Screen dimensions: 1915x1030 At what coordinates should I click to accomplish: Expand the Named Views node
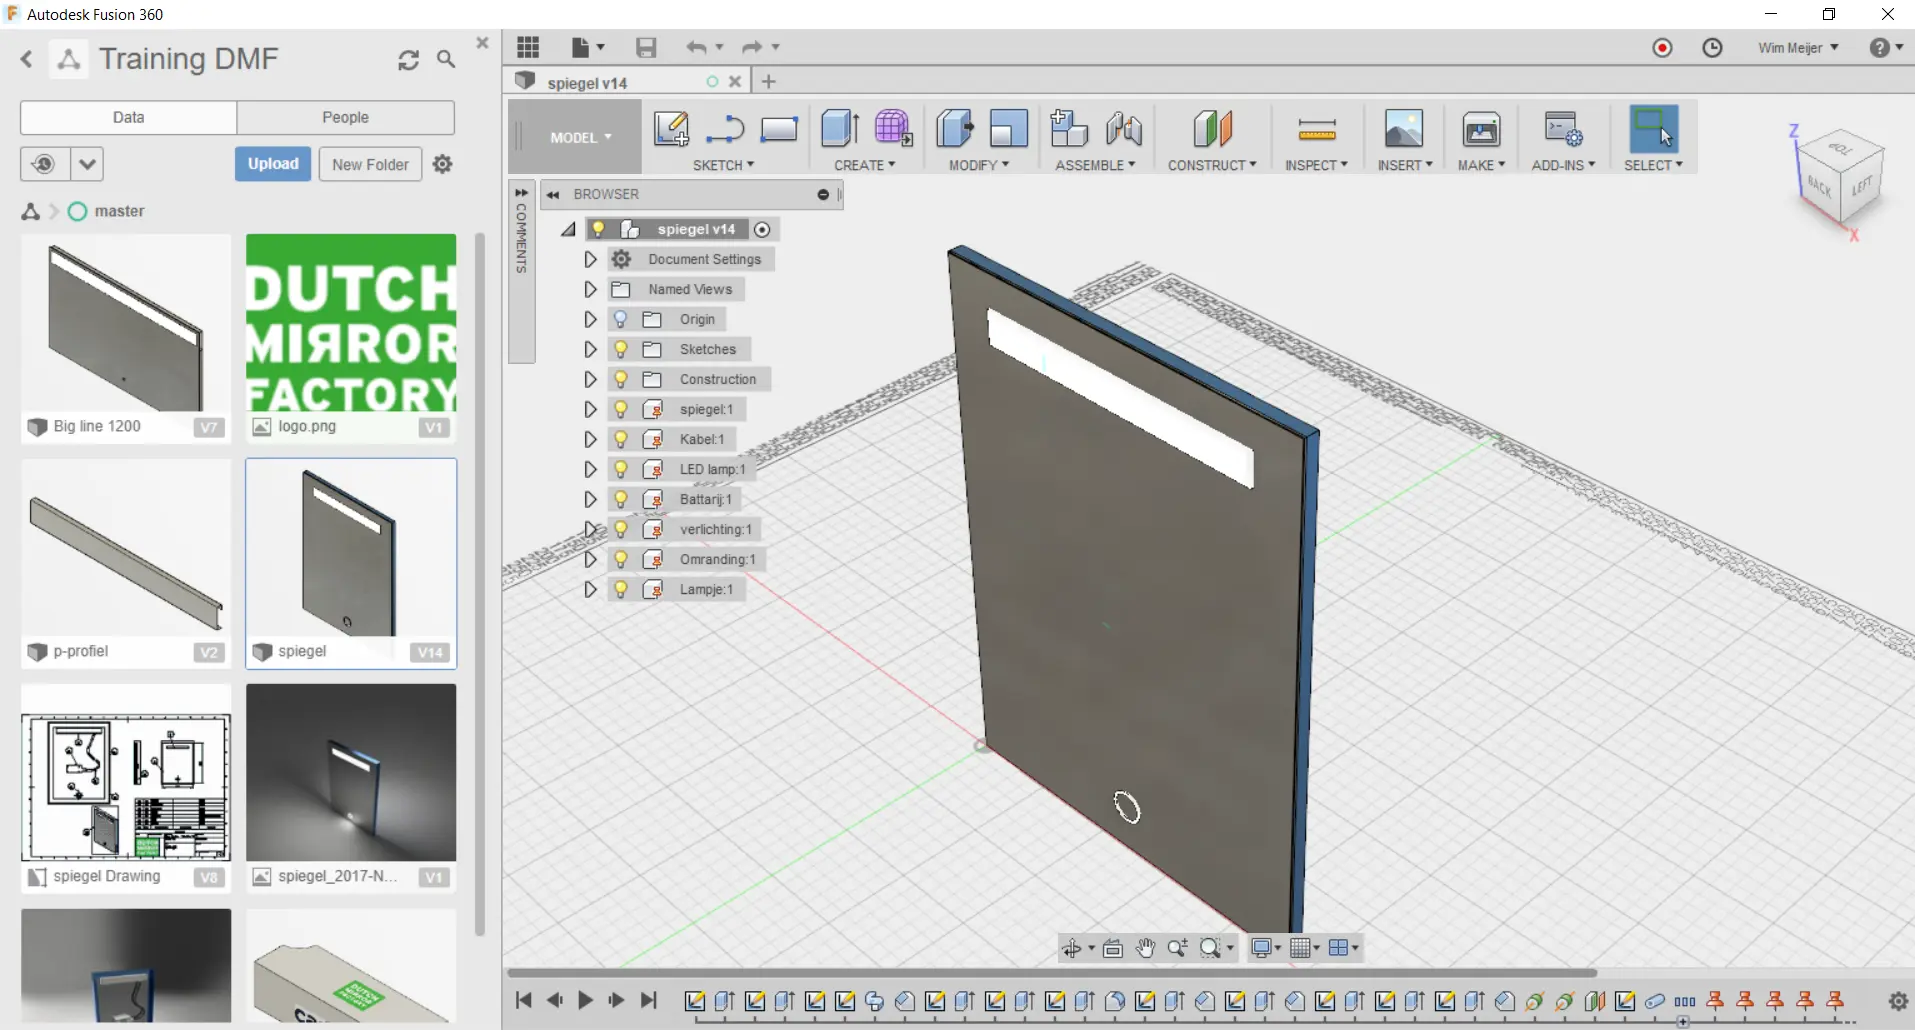click(x=590, y=289)
